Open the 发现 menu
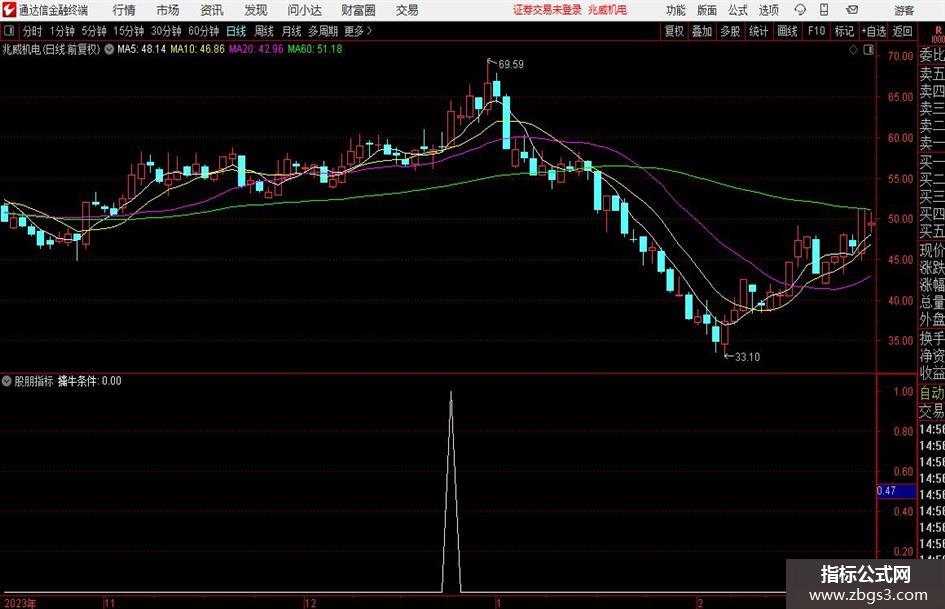Viewport: 945px width, 609px height. coord(256,10)
